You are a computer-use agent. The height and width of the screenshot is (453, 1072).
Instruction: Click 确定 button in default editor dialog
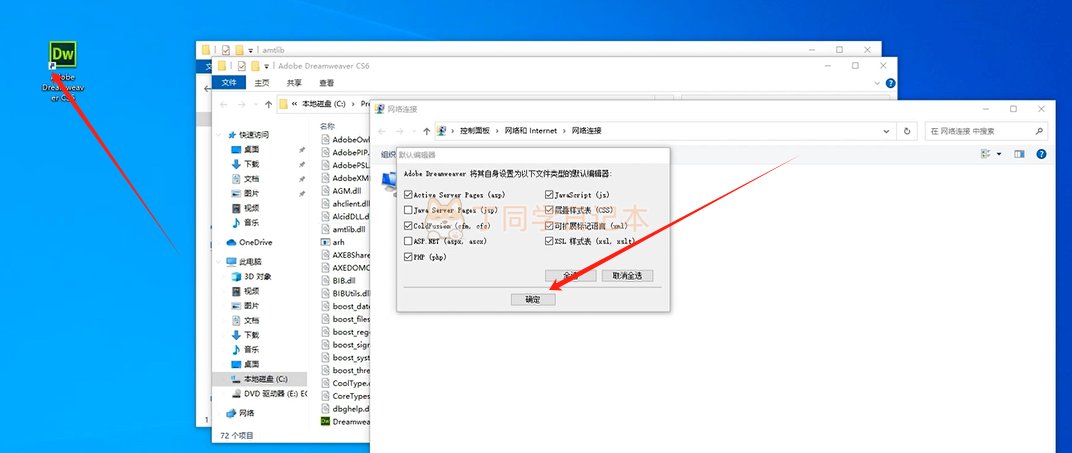[x=533, y=299]
